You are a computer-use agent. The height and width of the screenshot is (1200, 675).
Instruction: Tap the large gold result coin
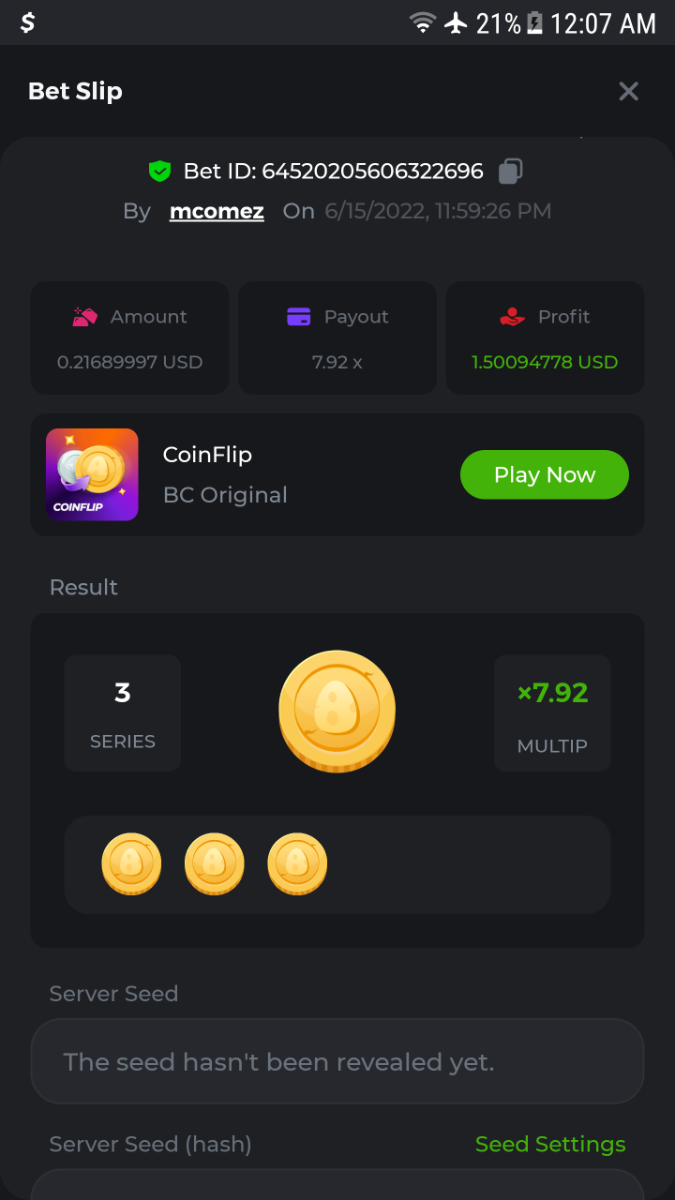(x=337, y=710)
